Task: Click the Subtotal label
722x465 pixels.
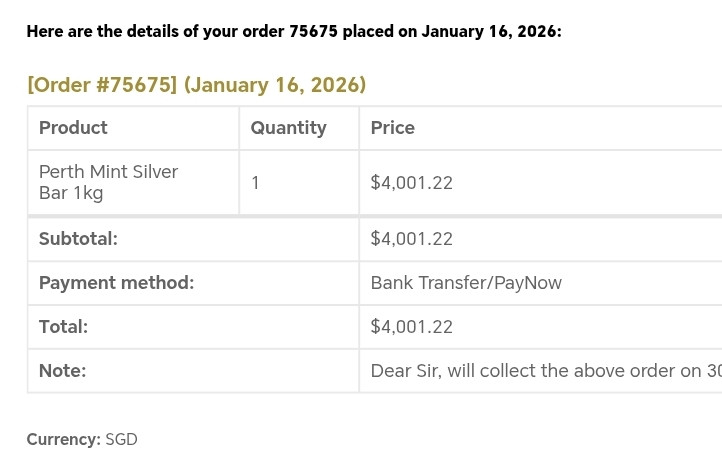Action: pos(78,239)
